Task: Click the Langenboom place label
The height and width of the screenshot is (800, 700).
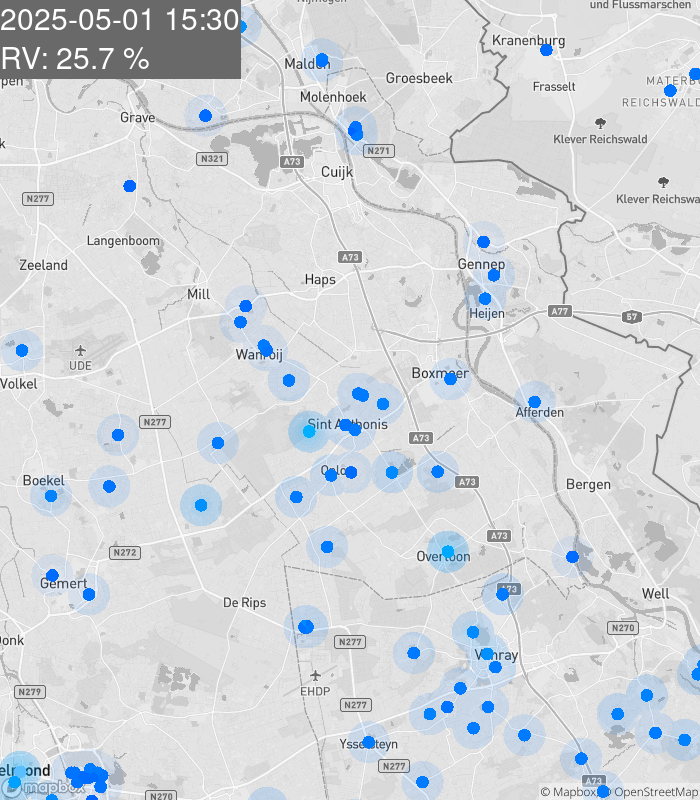Action: click(123, 241)
